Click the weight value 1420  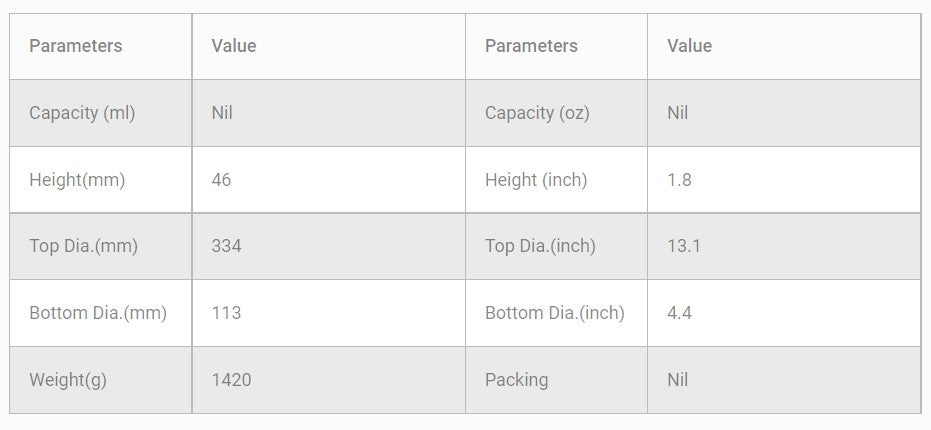pyautogui.click(x=231, y=380)
